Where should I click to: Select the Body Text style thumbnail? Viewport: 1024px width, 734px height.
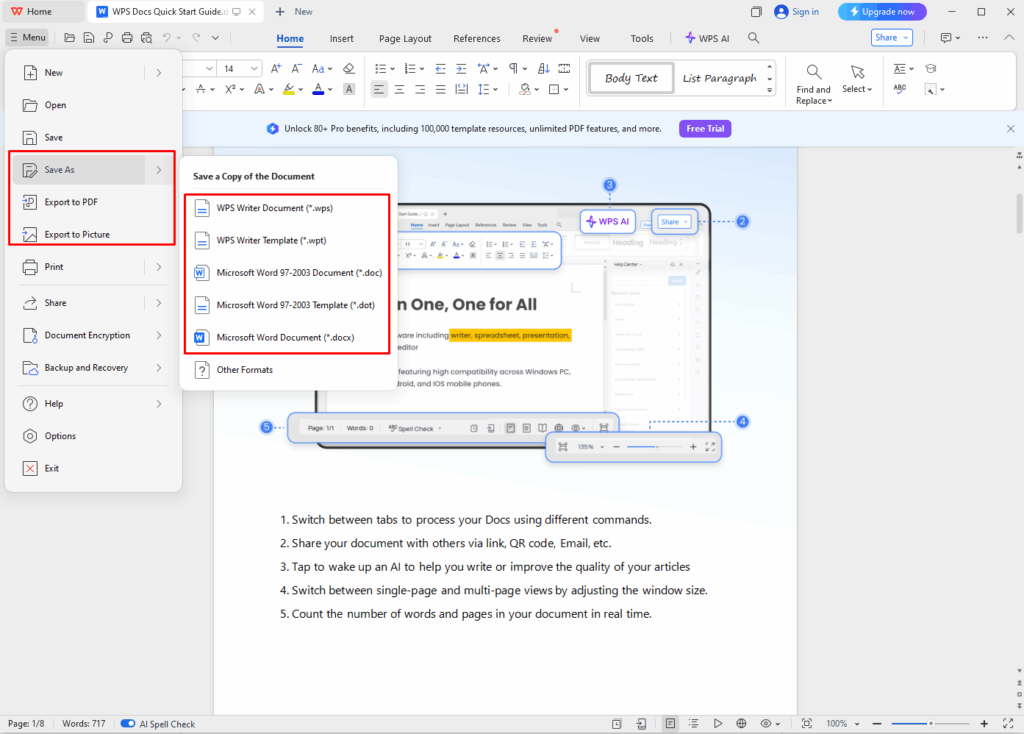pos(630,77)
